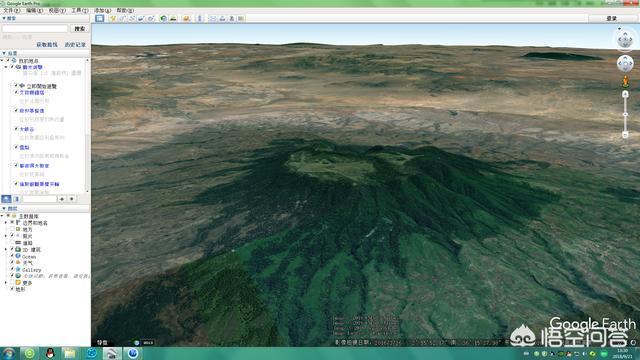Toggle the Gallery layer checkbox
640x360 pixels.
coord(12,269)
